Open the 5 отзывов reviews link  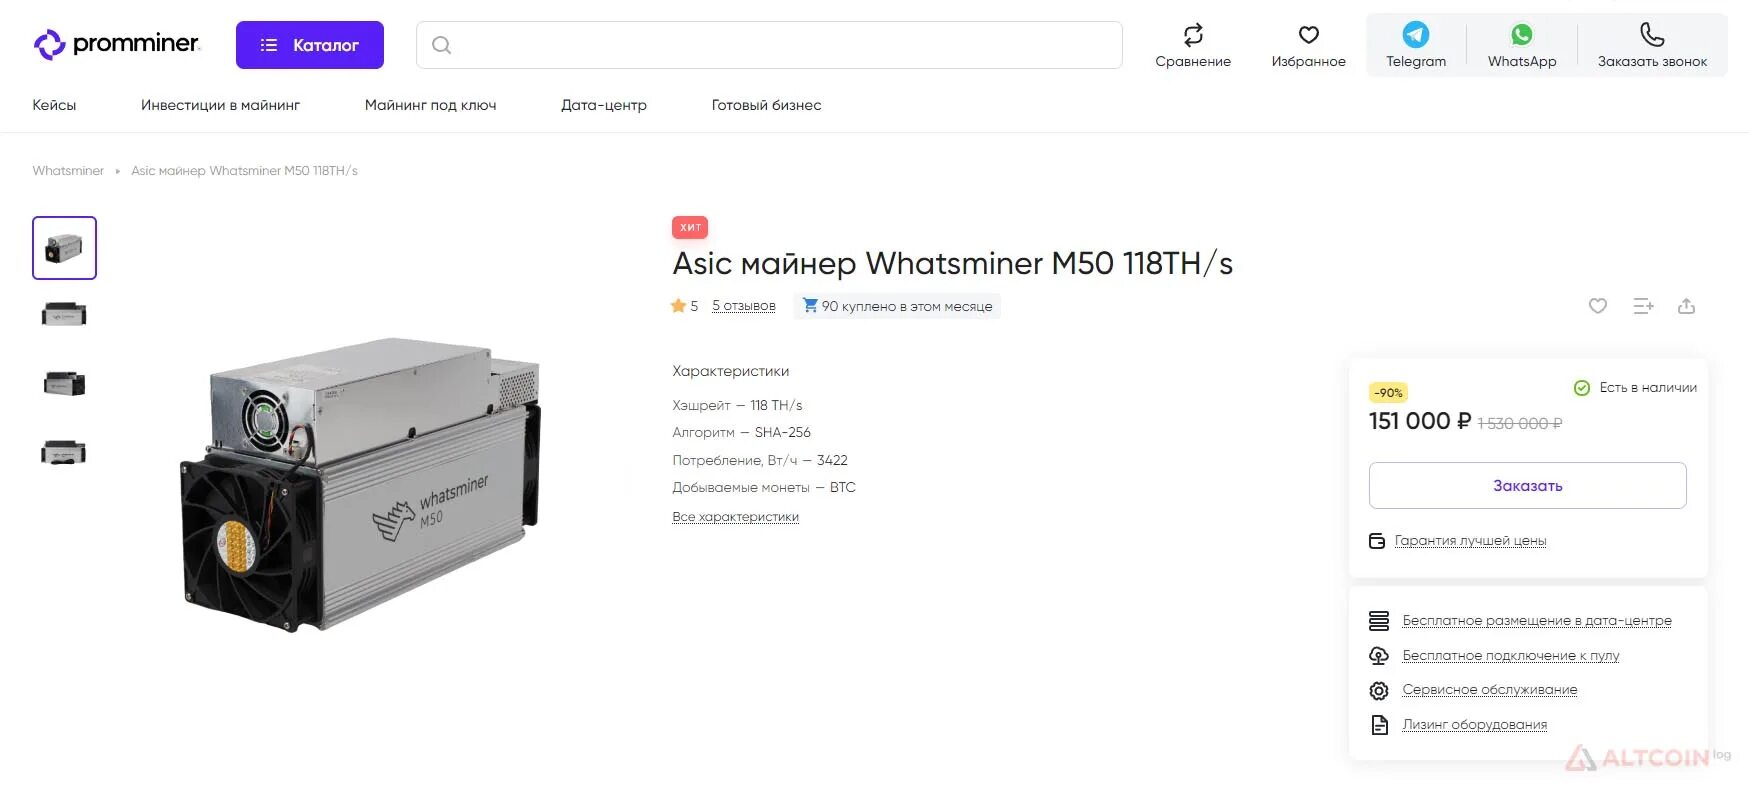coord(744,306)
